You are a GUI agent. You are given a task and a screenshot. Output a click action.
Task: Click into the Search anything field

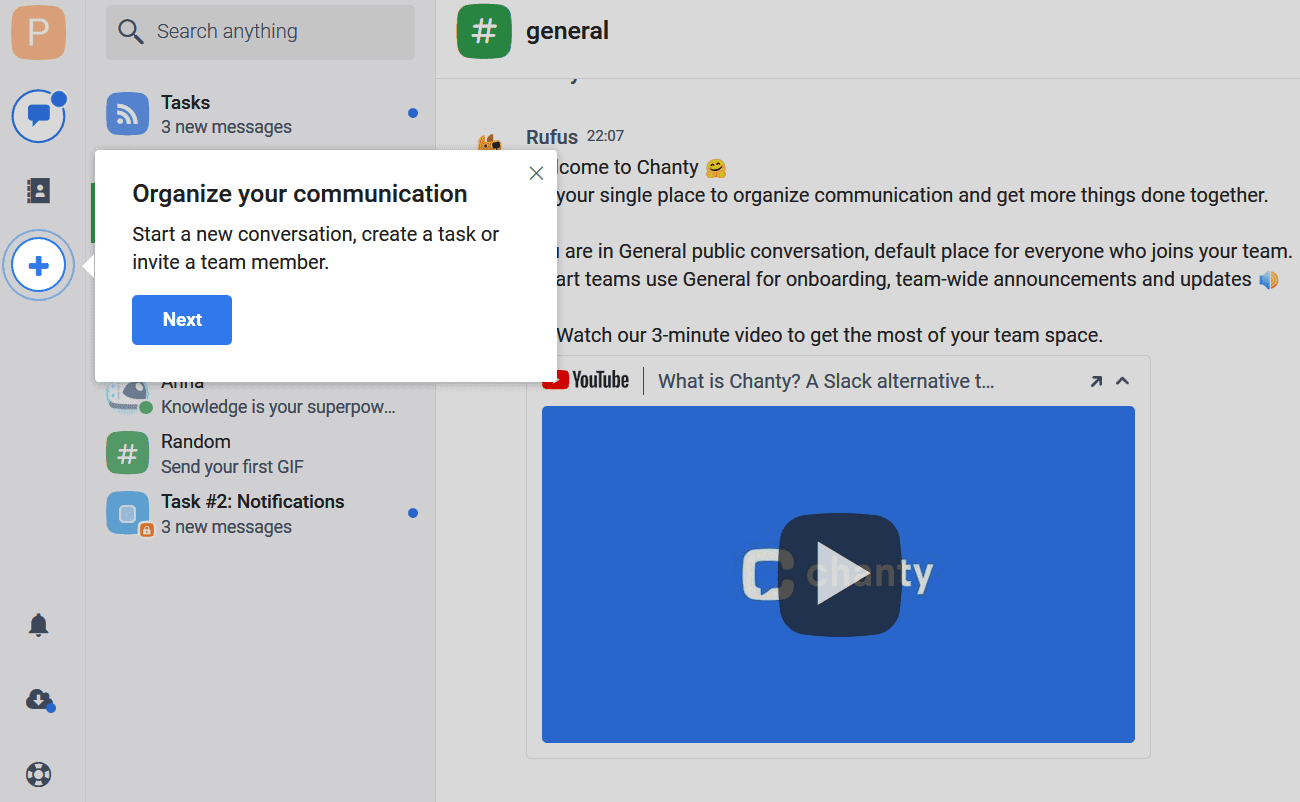260,32
